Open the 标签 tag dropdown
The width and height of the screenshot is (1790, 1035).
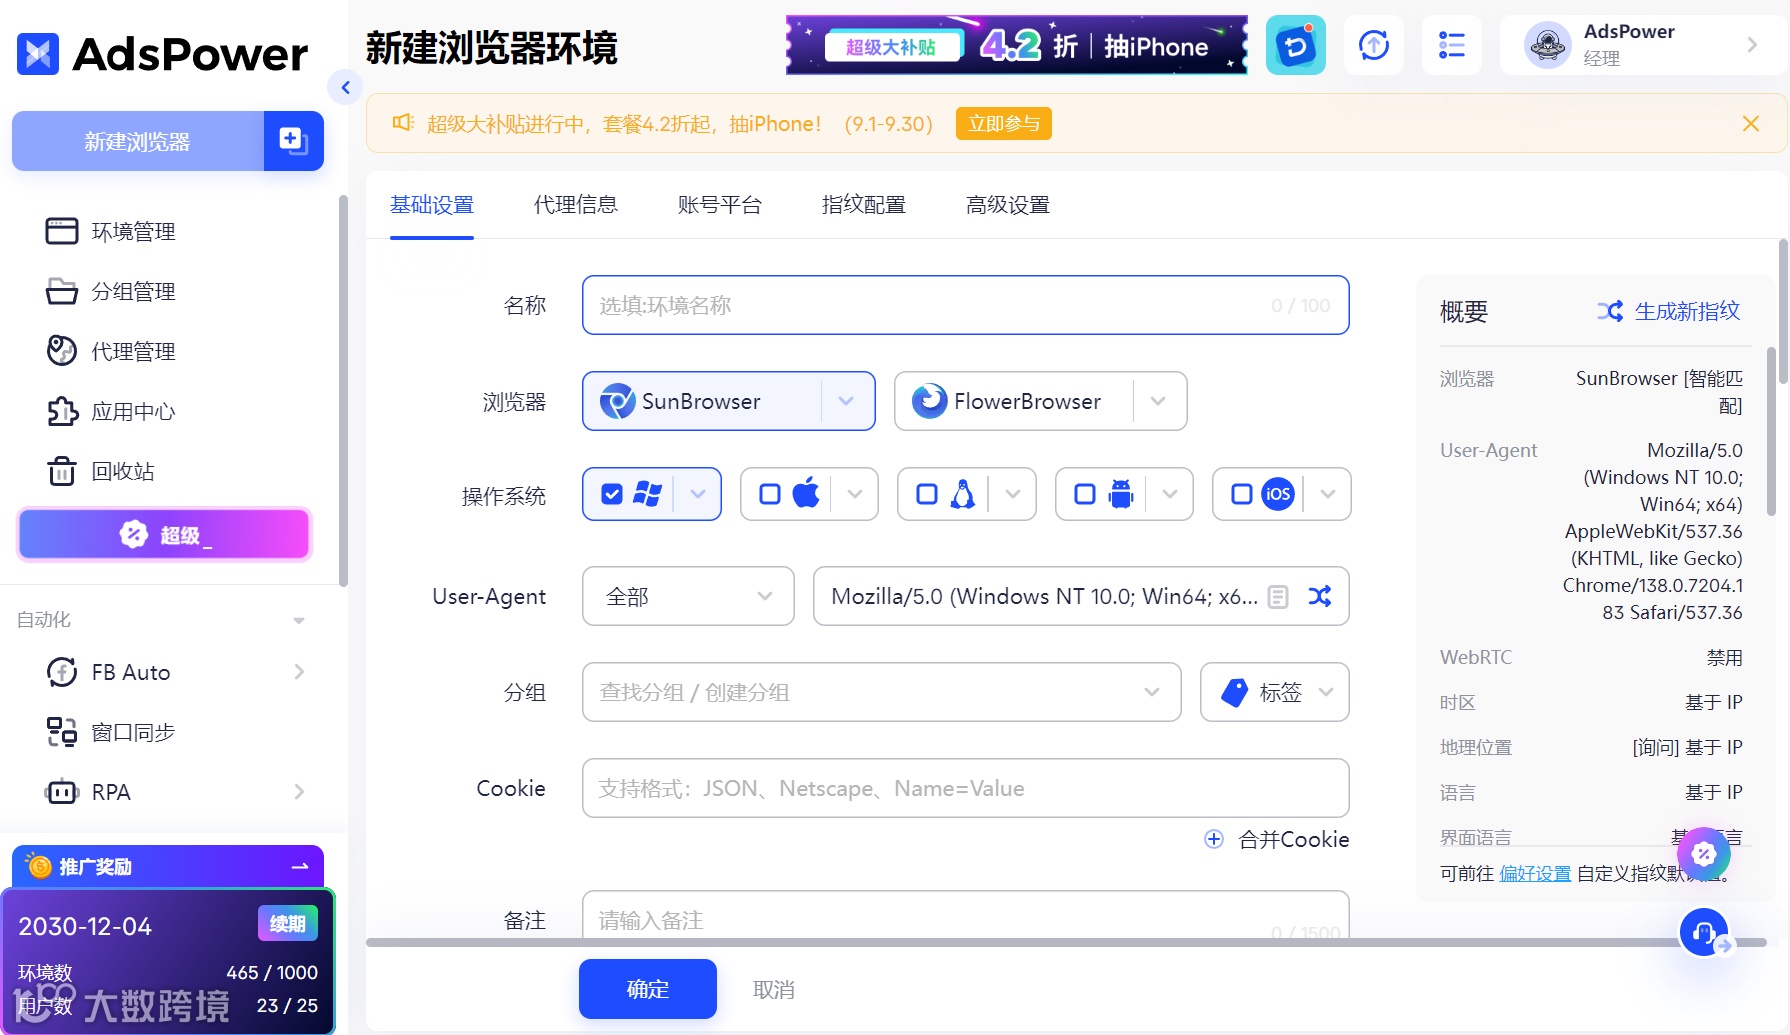point(1274,692)
